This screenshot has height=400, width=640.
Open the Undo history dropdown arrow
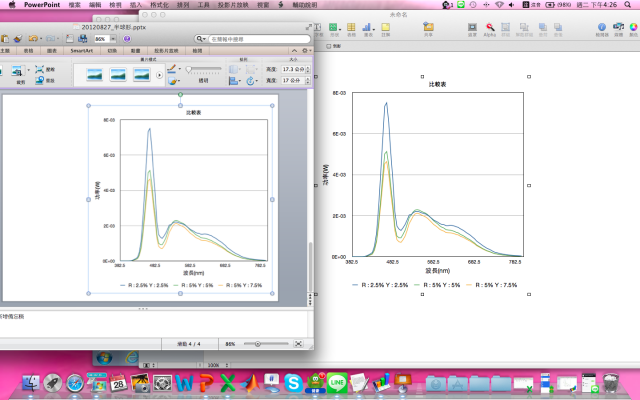coord(41,39)
